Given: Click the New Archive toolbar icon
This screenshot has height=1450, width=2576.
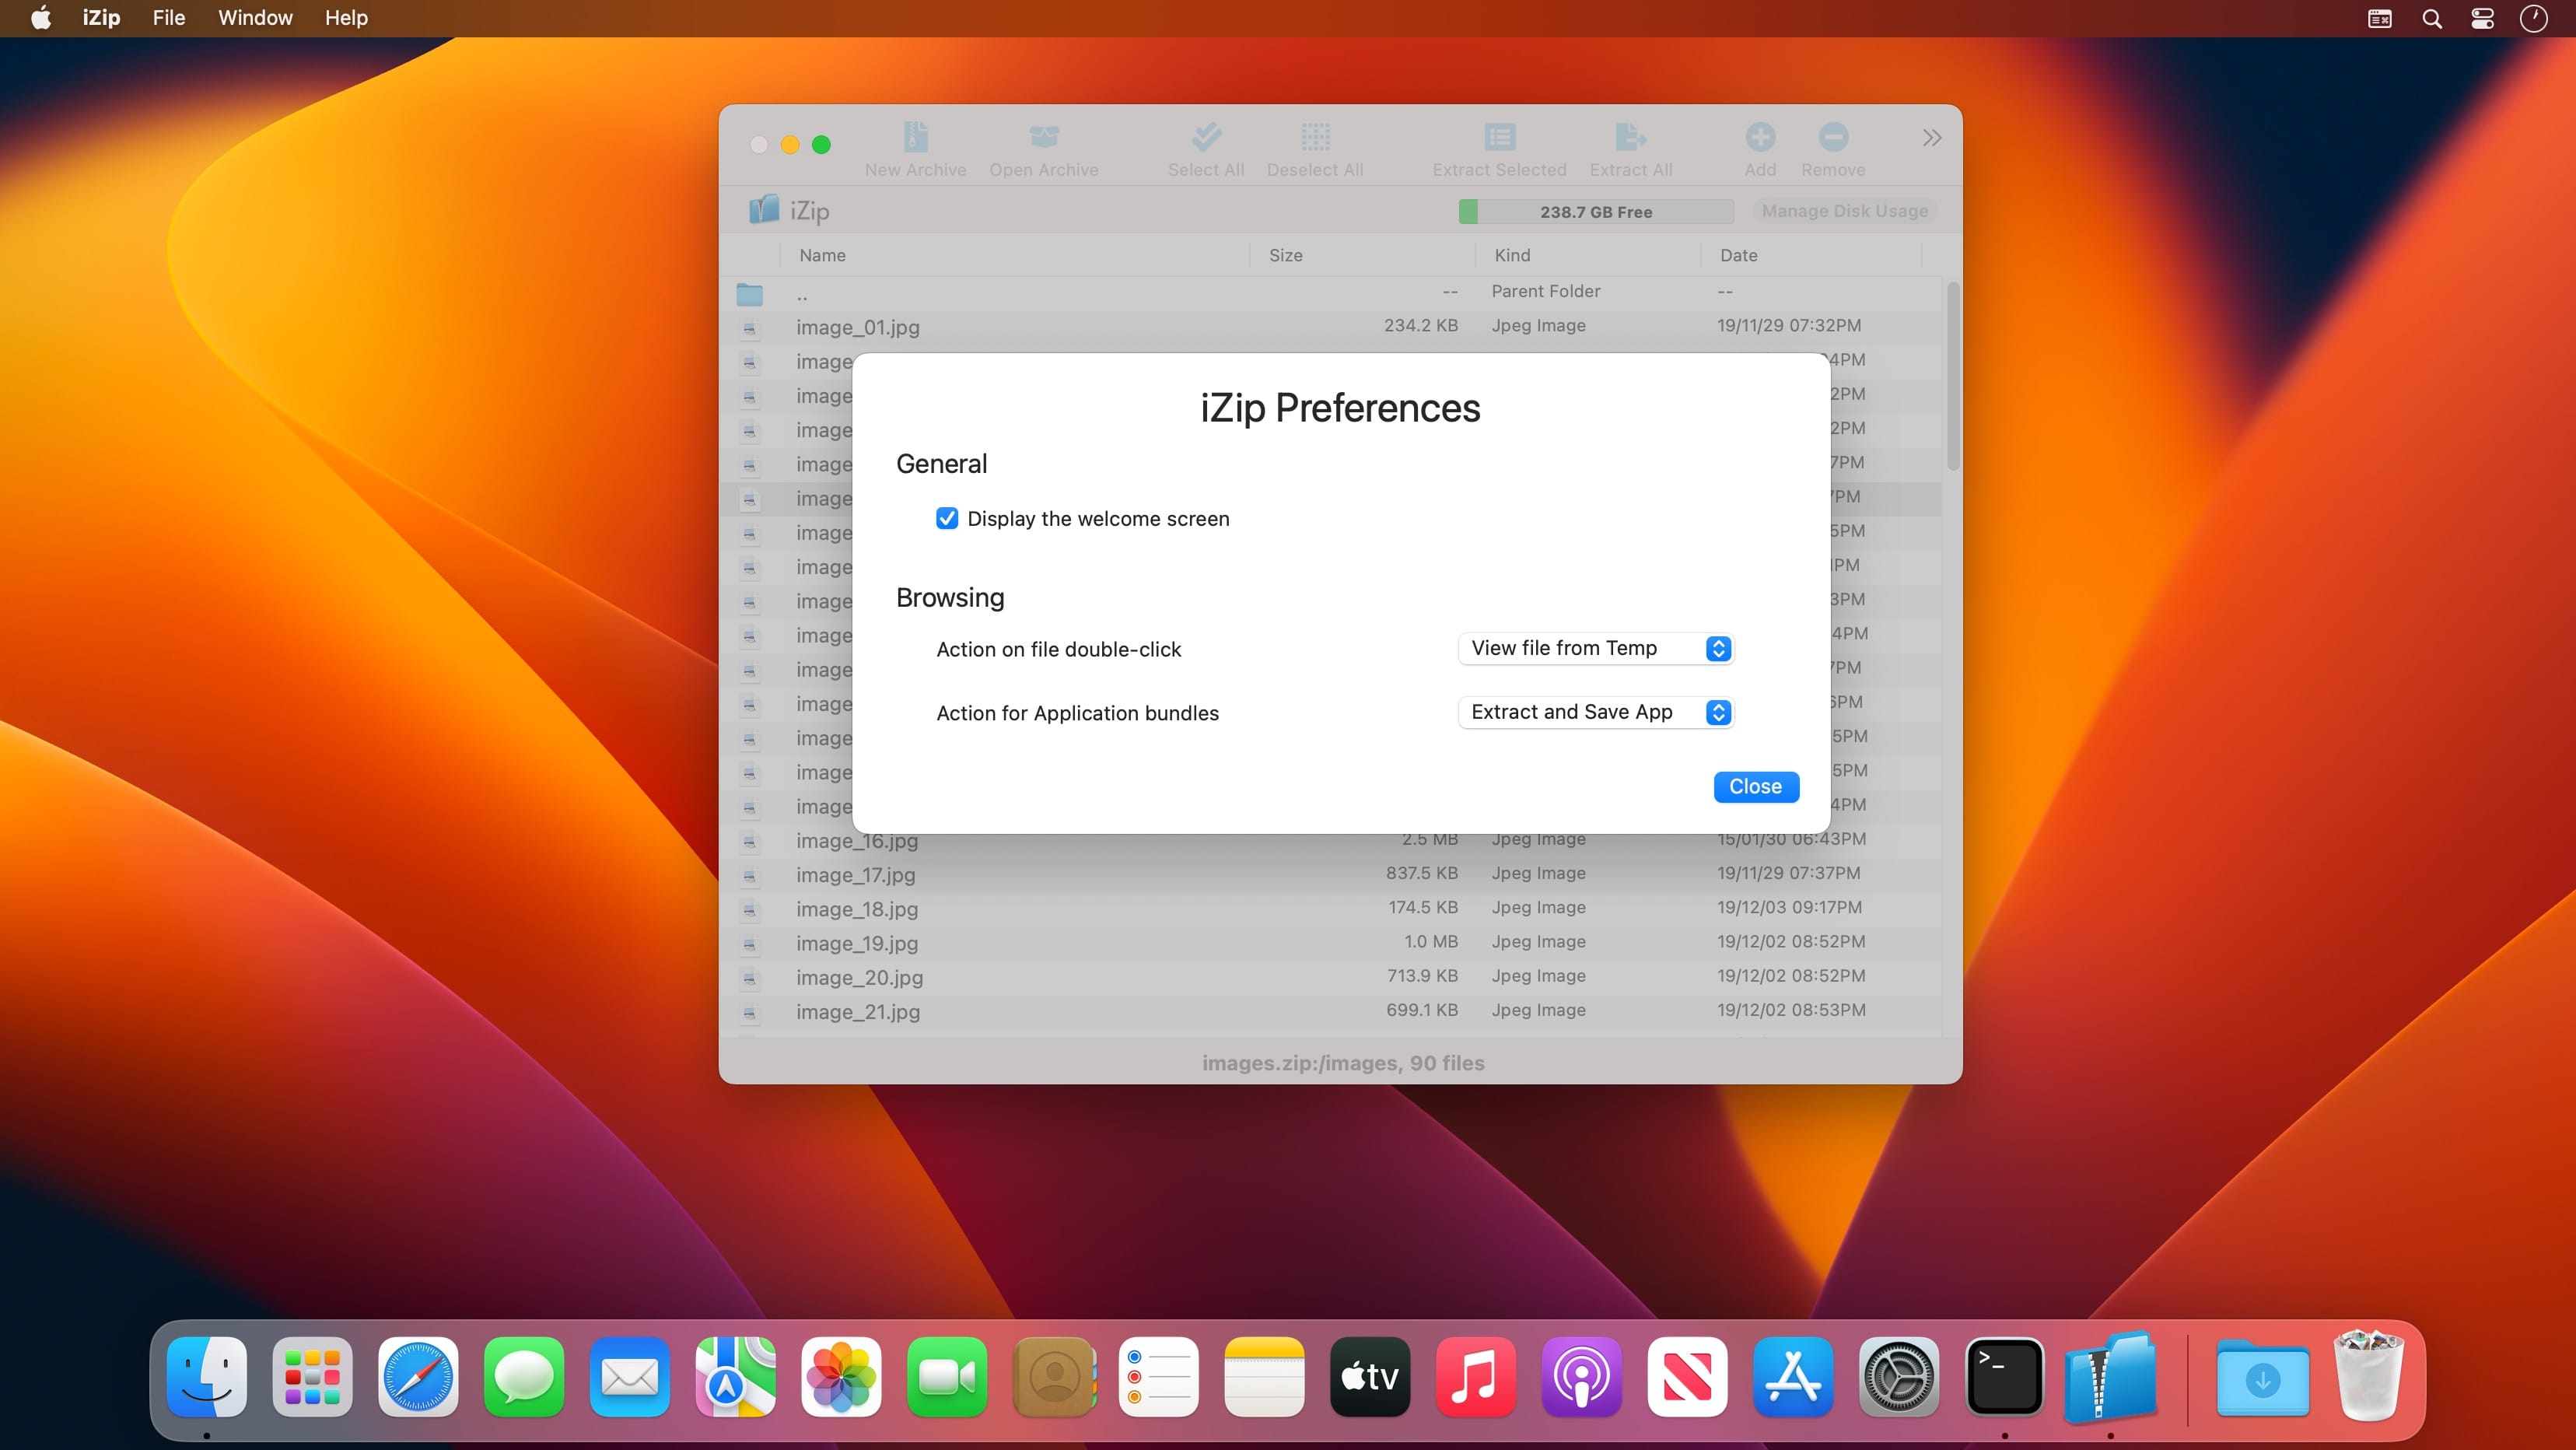Looking at the screenshot, I should tap(915, 137).
